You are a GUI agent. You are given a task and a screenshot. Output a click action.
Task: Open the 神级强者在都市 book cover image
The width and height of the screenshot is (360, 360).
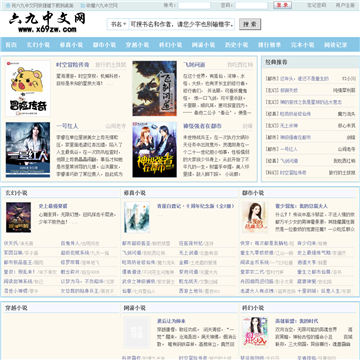pos(155,150)
